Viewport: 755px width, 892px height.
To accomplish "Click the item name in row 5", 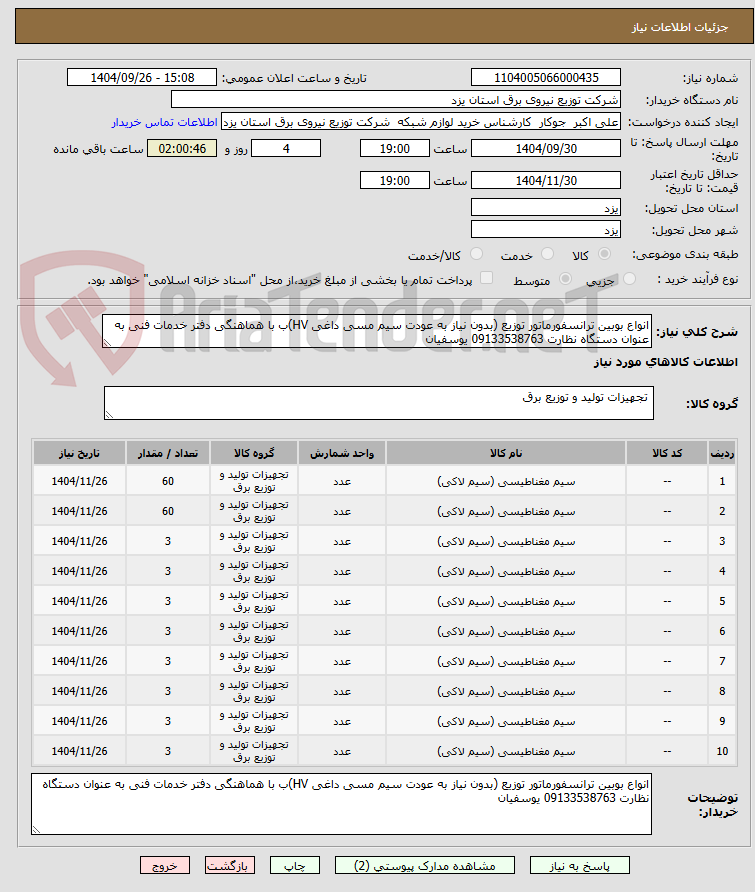I will pyautogui.click(x=506, y=601).
